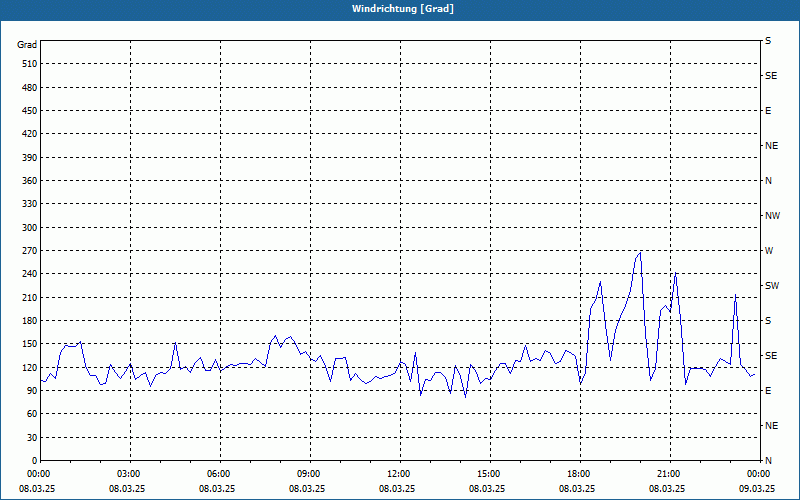Screen dimensions: 800x500
Task: Select the "390" degree axis label
Action: tap(30, 158)
